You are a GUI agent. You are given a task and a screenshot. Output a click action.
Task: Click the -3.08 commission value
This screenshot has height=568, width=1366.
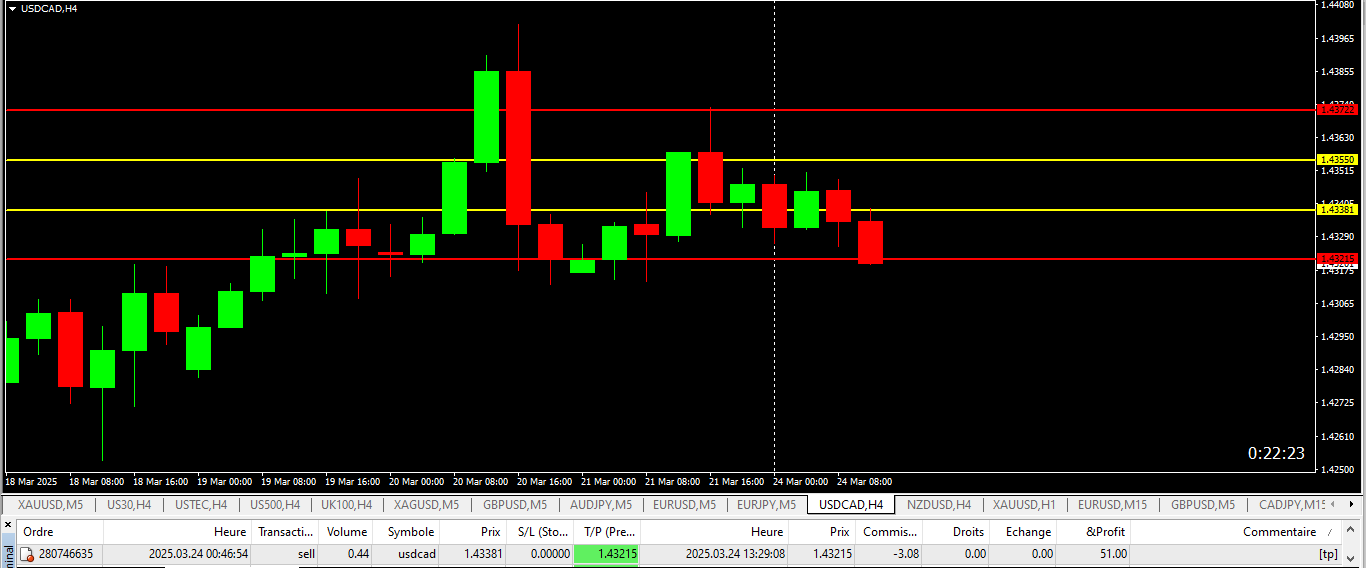pos(904,554)
